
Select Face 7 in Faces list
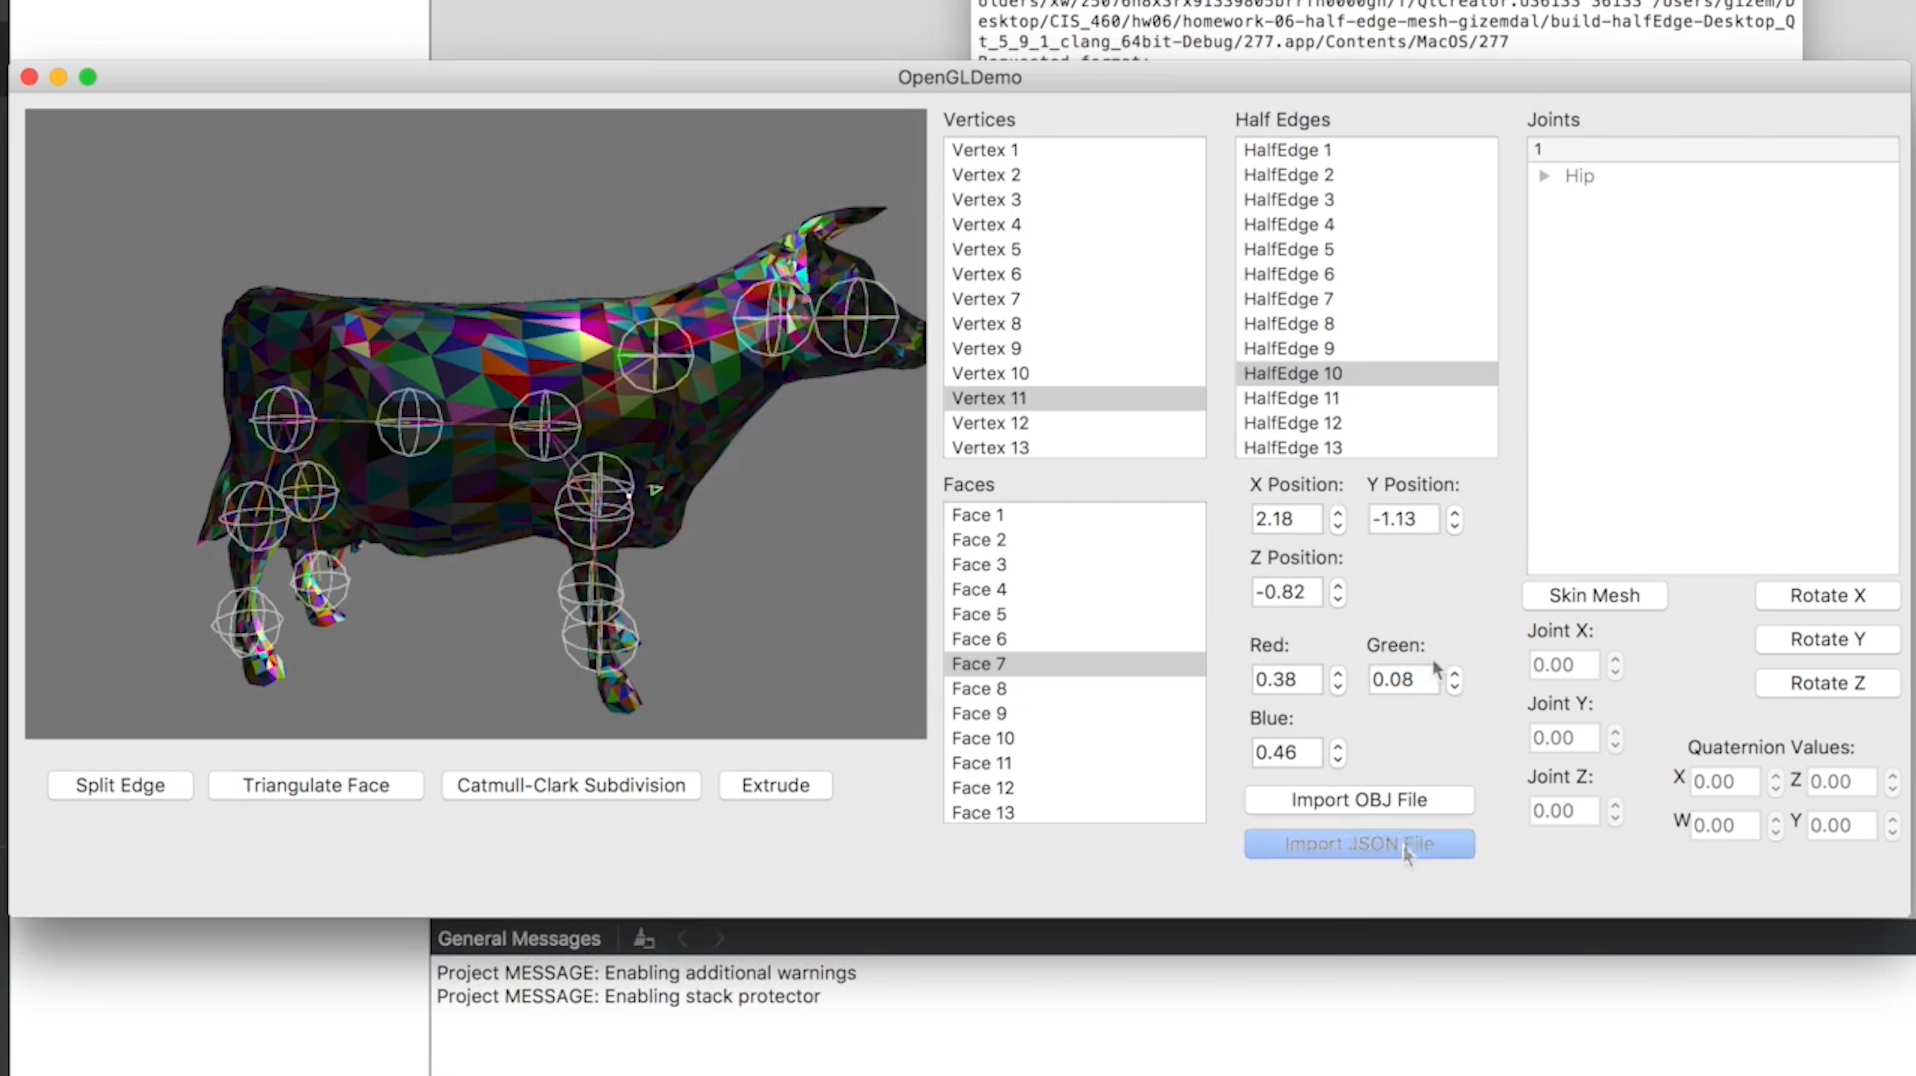[x=1074, y=664]
